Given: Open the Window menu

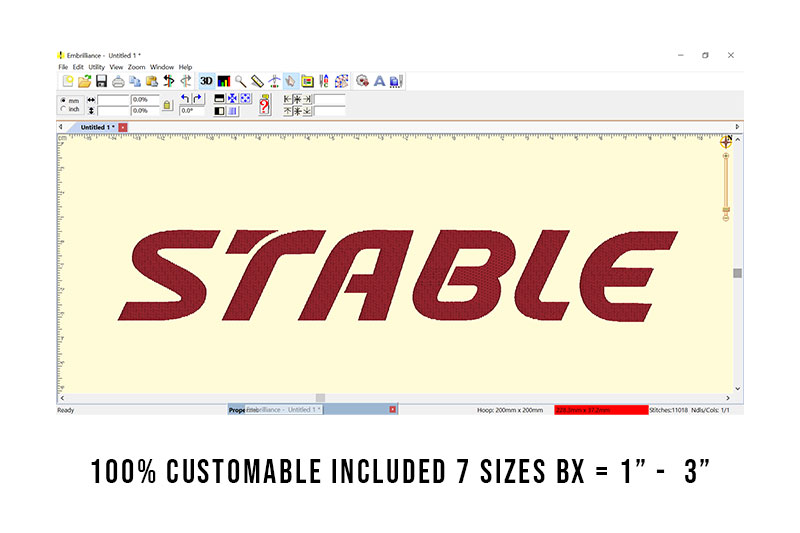Looking at the screenshot, I should [x=162, y=67].
